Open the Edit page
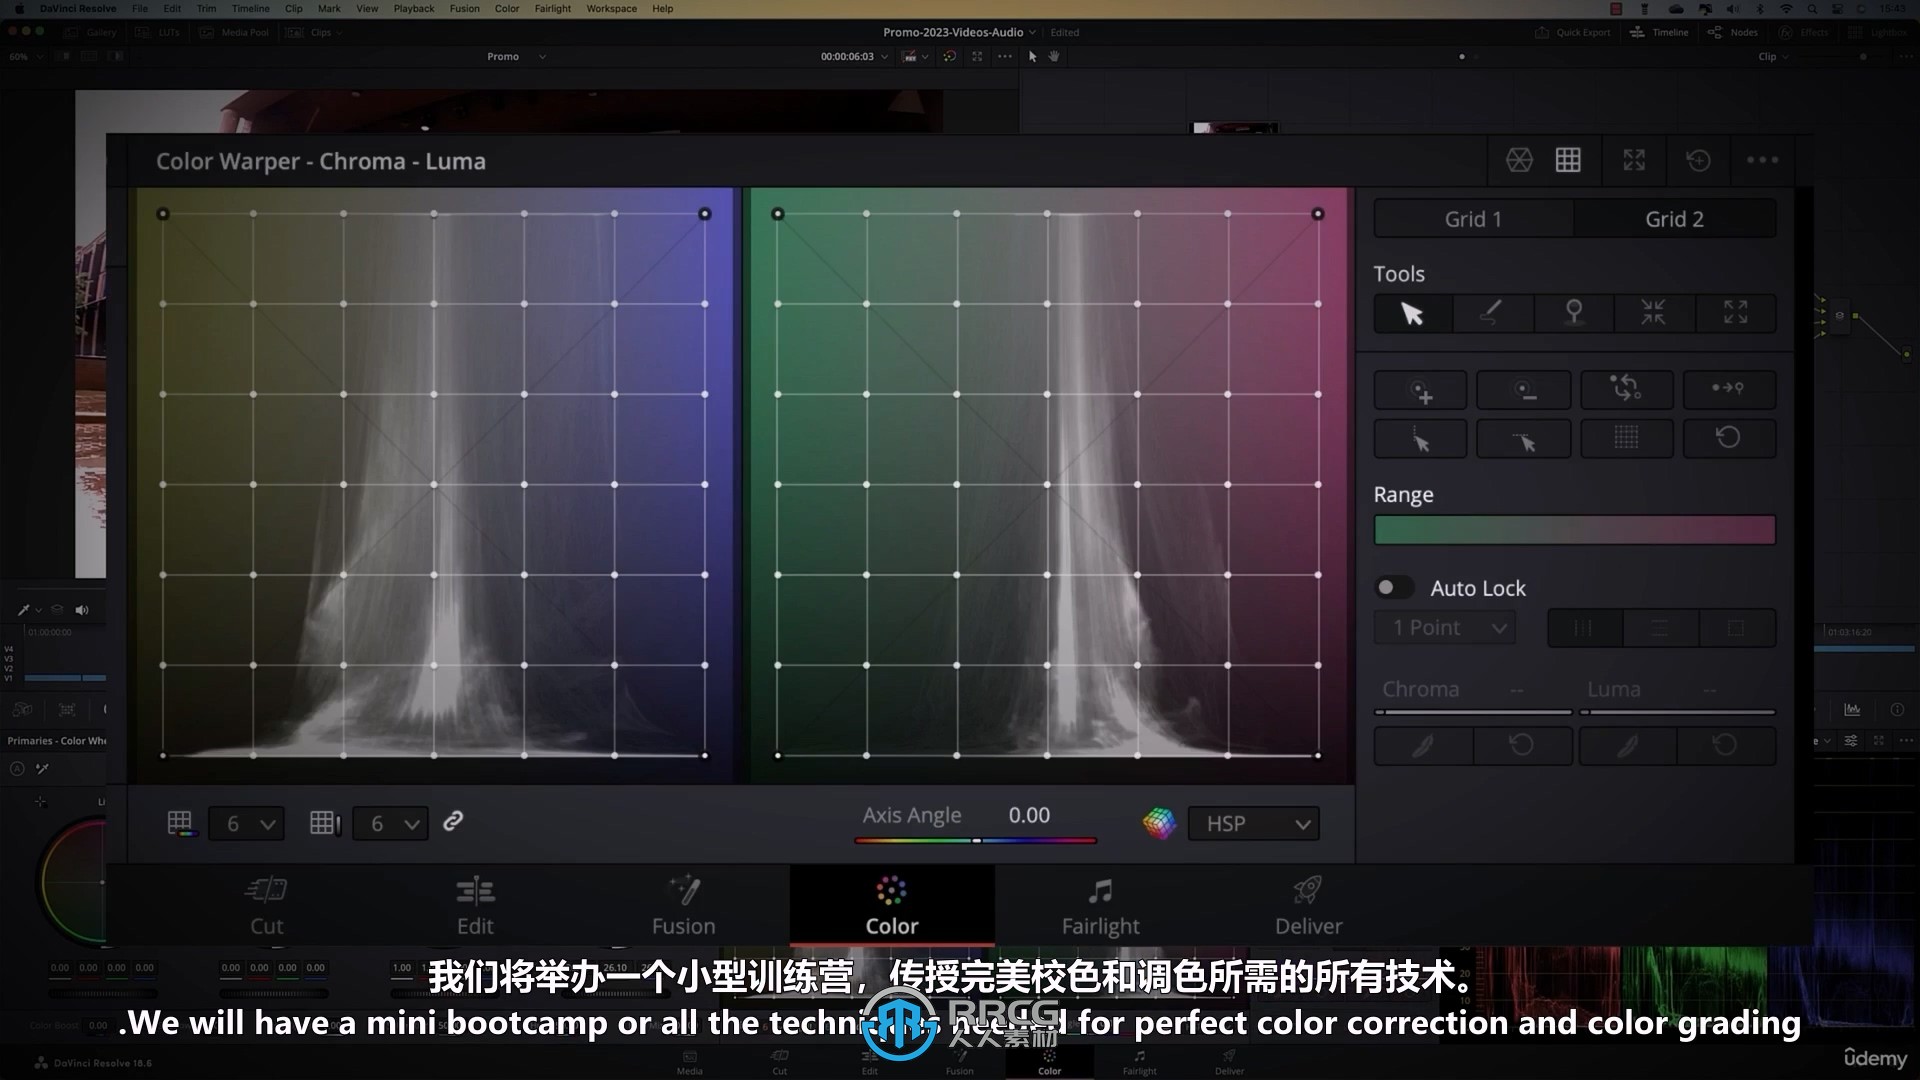Screen dimensions: 1920x1080 [475, 906]
